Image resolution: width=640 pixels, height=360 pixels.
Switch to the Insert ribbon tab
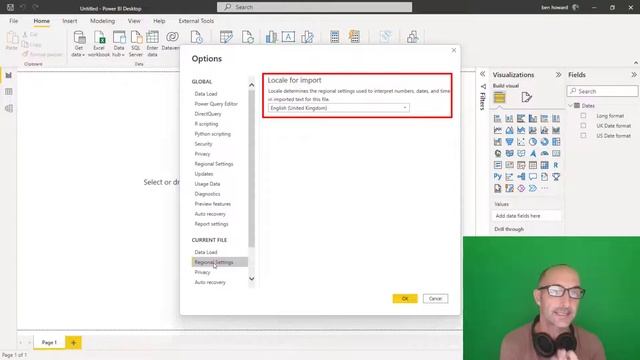coord(69,21)
